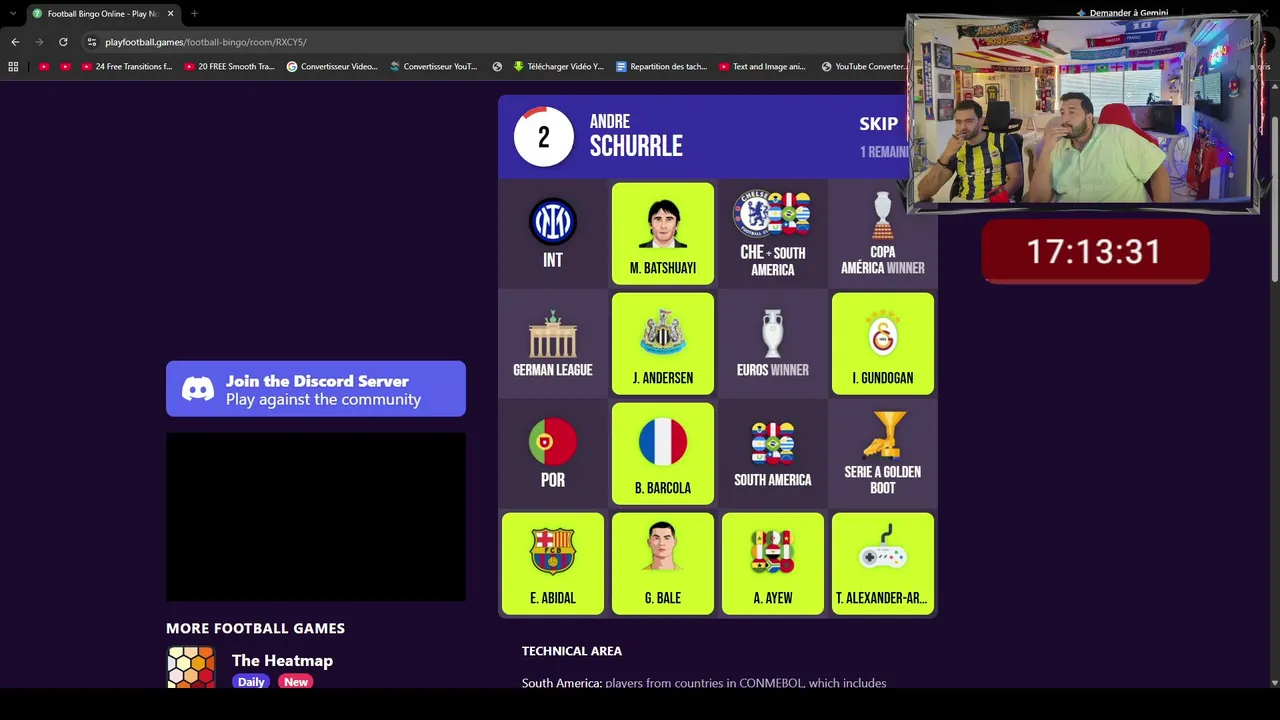The height and width of the screenshot is (720, 1280).
Task: View site information icon in address bar
Action: click(92, 42)
